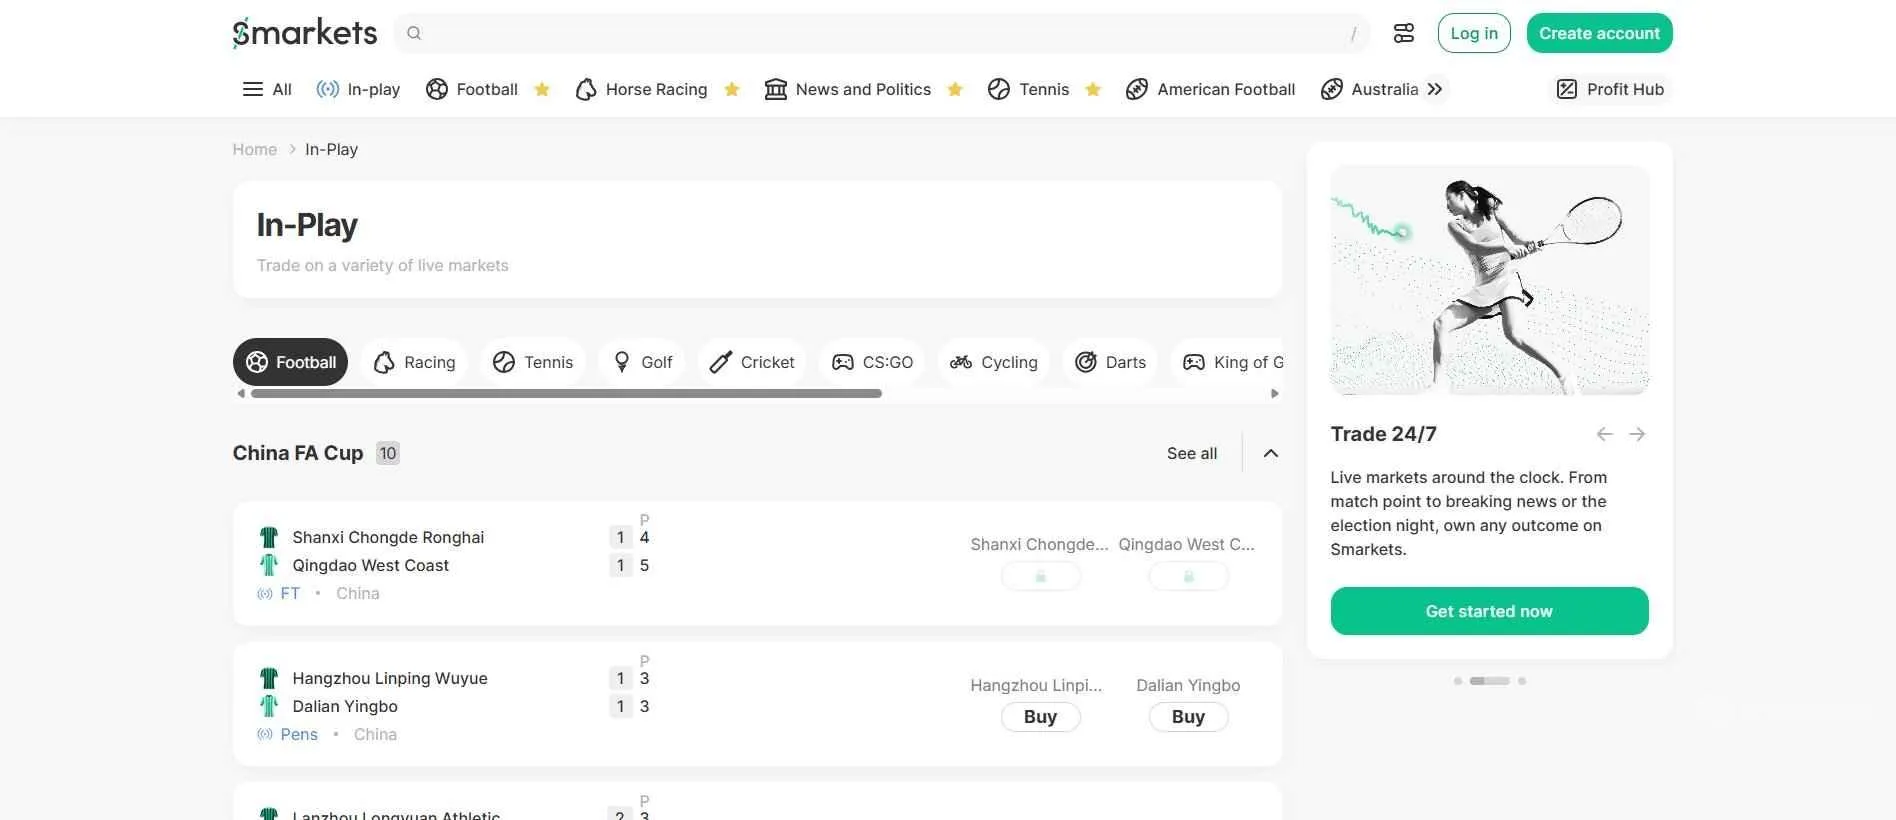Click the Create account button

pyautogui.click(x=1599, y=33)
